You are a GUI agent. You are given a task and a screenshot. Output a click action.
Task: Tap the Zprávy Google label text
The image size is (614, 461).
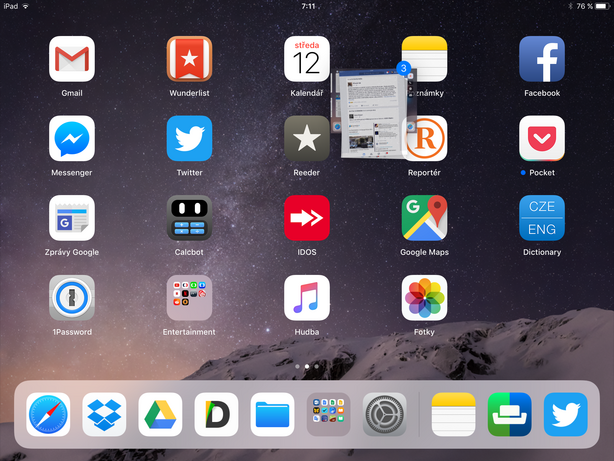(72, 252)
